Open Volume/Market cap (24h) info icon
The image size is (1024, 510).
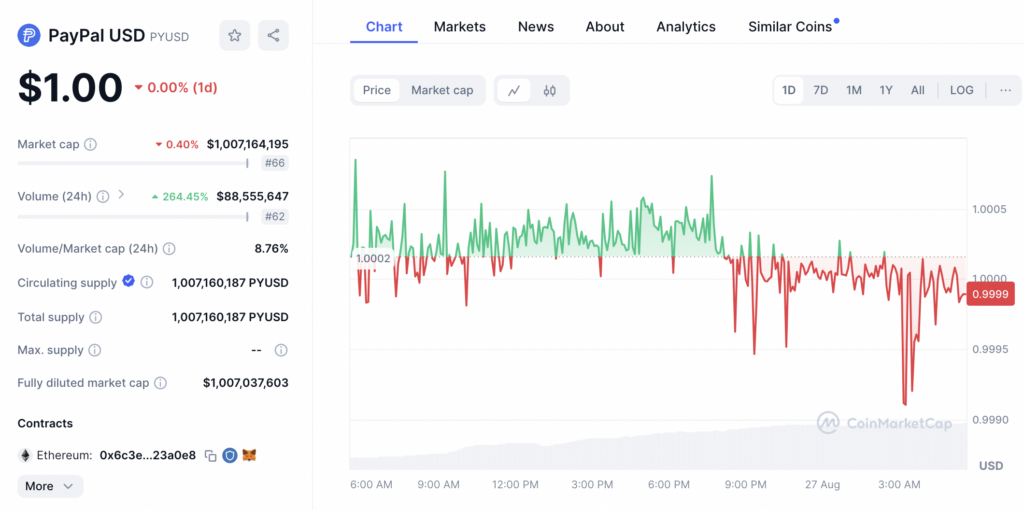point(169,249)
